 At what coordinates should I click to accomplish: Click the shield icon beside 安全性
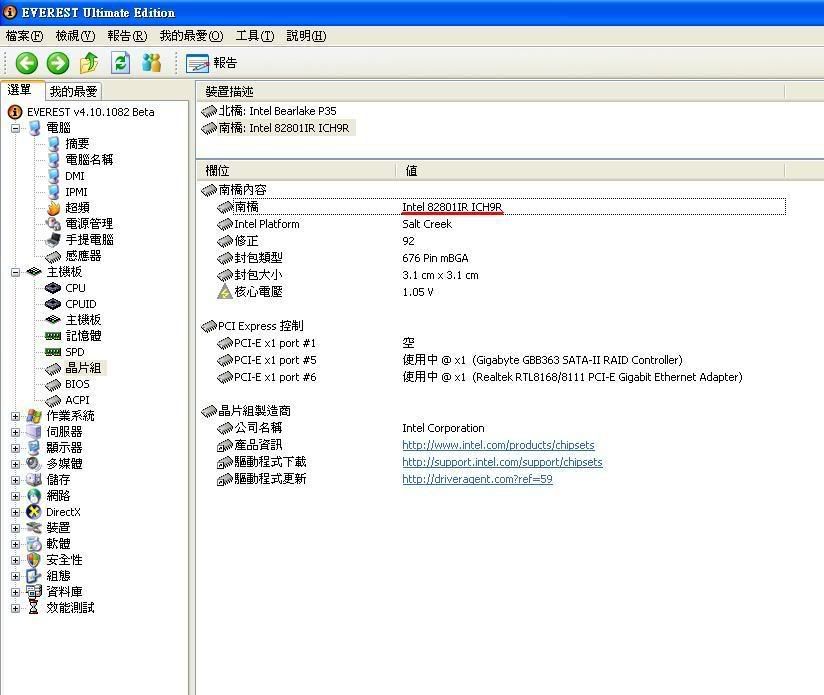point(34,561)
